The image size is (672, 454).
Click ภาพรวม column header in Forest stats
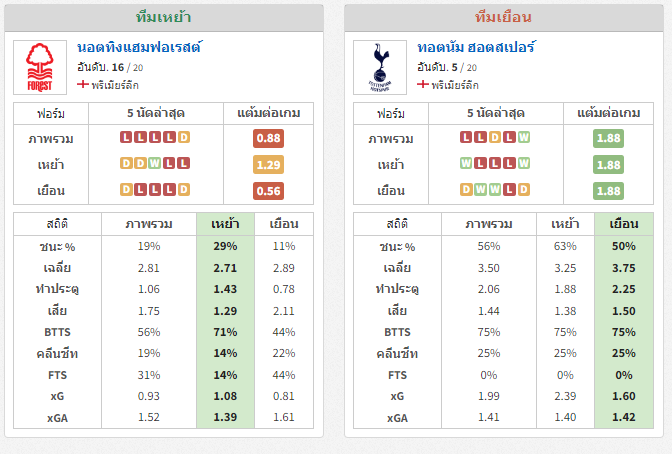point(149,224)
